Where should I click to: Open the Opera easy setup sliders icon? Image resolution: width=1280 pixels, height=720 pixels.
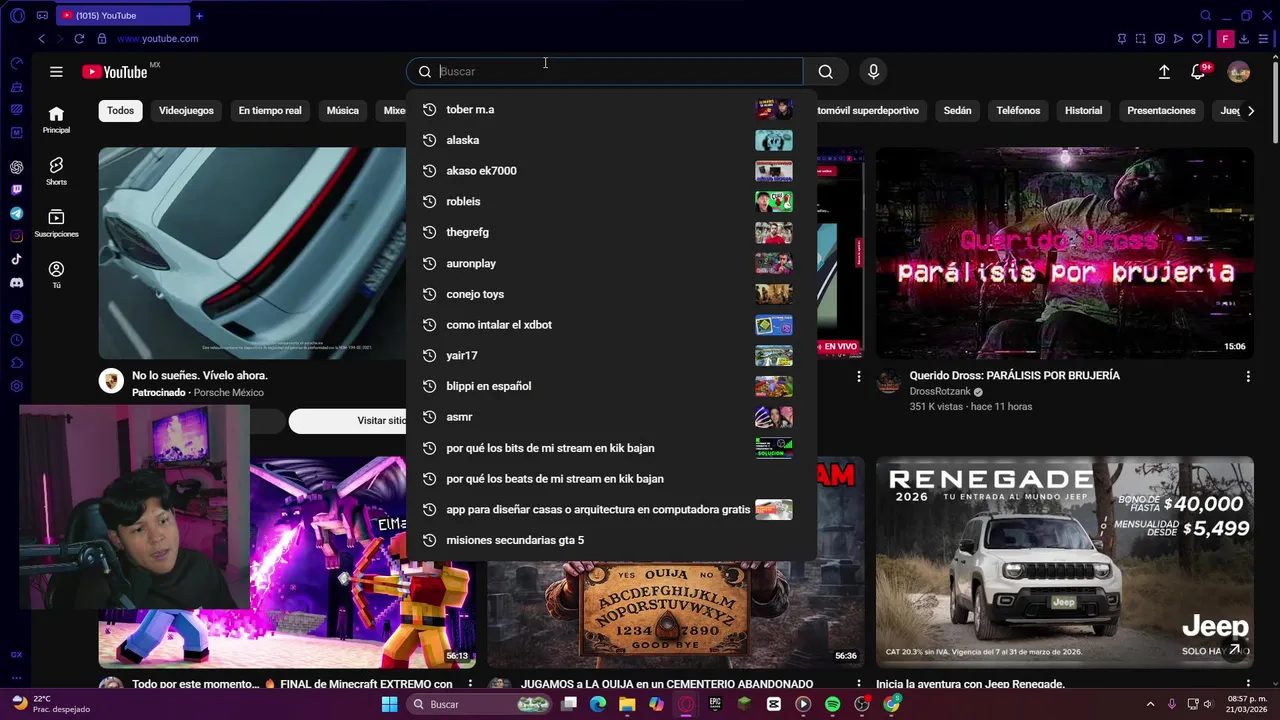1263,39
